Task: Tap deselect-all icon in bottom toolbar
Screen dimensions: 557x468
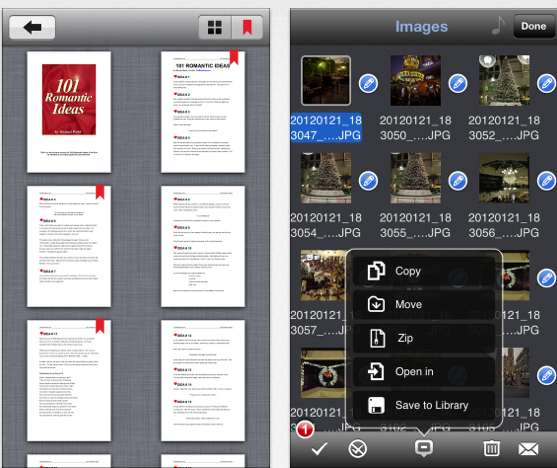Action: 357,448
